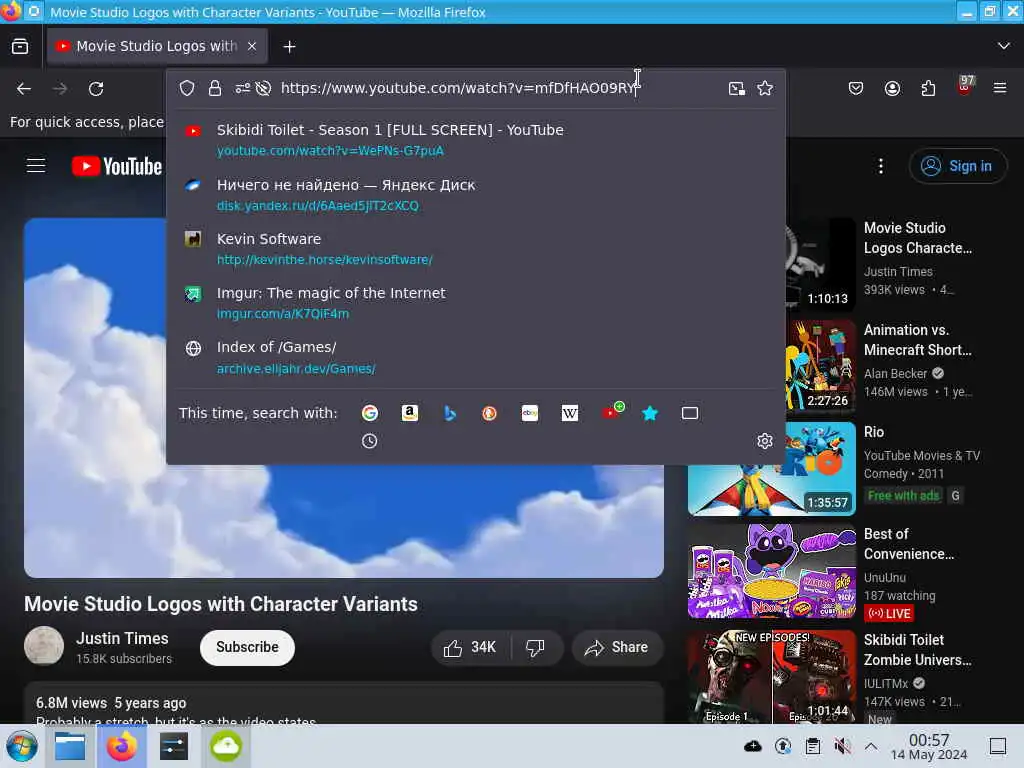Dislike this video
Viewport: 1024px width, 768px height.
point(536,647)
